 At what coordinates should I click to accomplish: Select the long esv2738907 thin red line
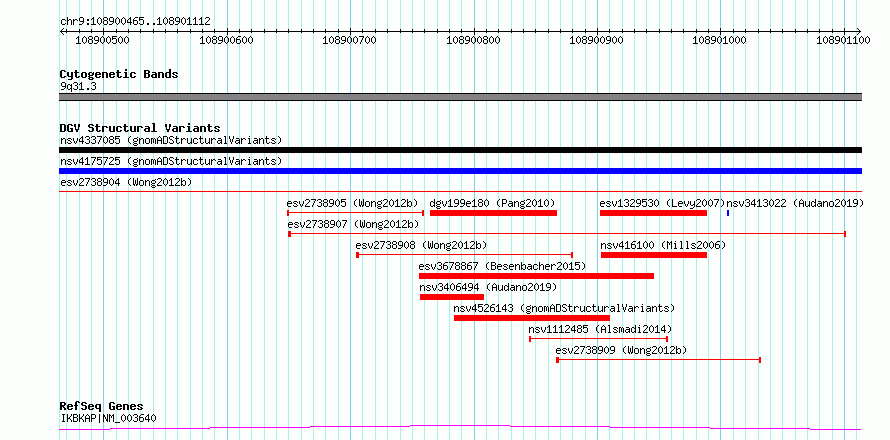pos(567,234)
